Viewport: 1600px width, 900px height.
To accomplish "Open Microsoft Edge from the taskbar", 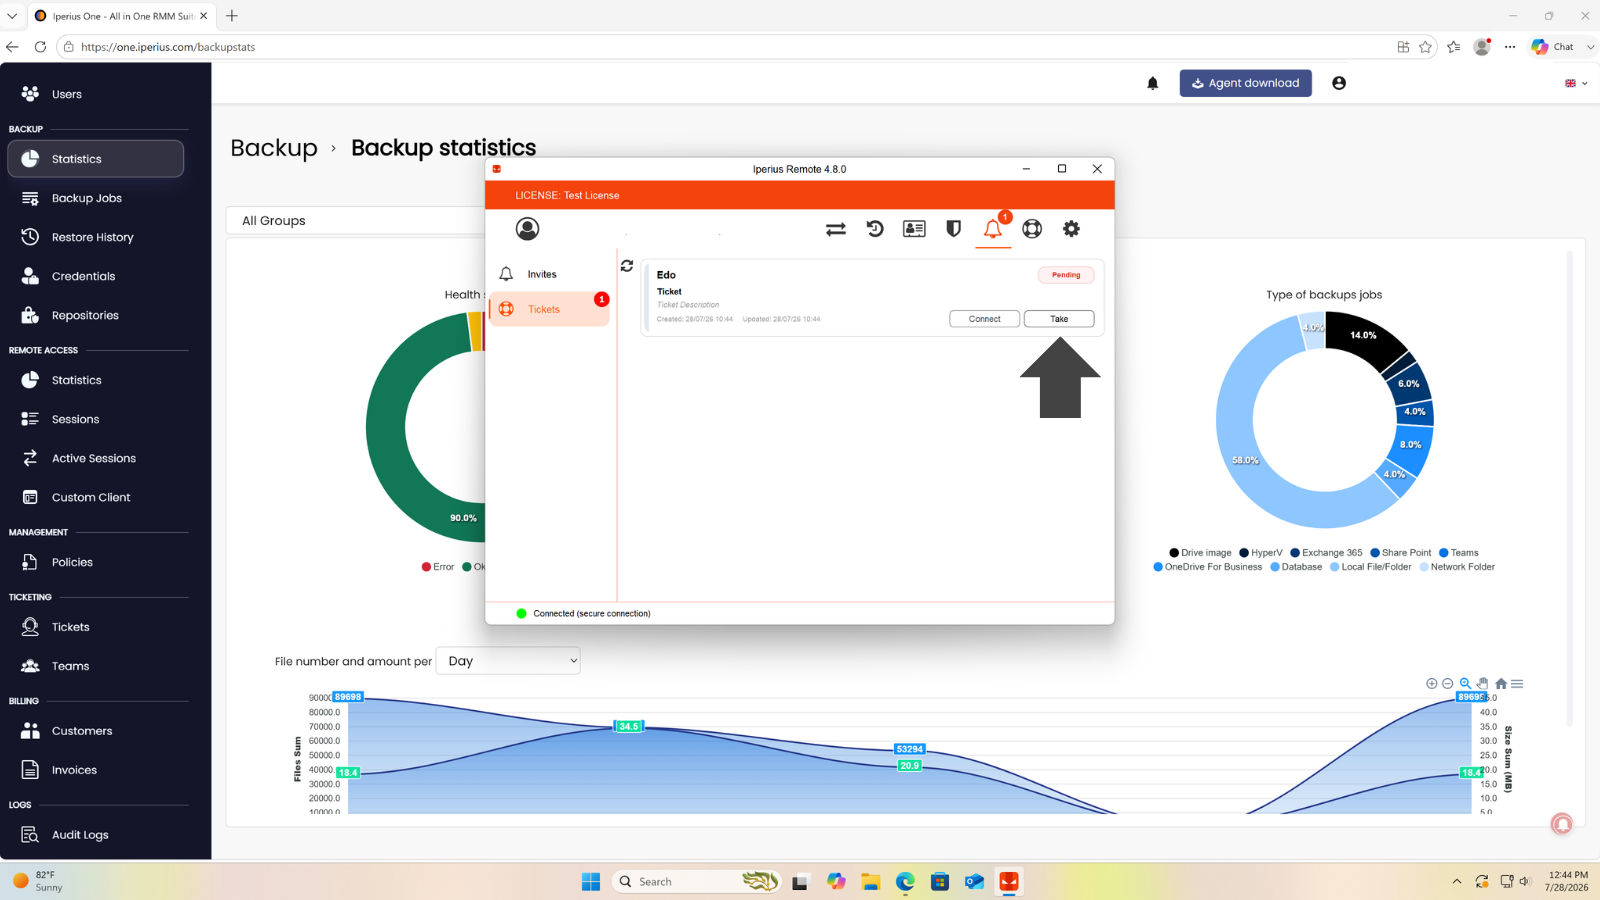I will [905, 881].
